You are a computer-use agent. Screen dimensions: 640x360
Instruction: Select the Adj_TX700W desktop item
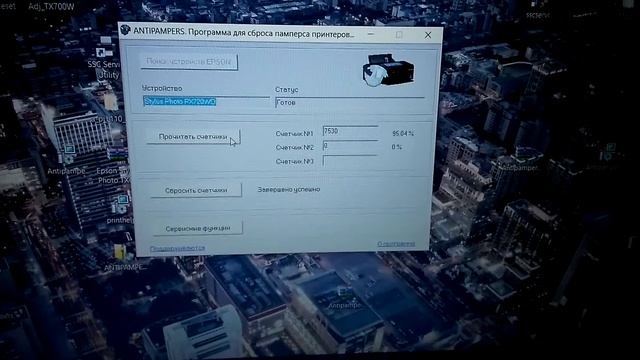[x=51, y=7]
